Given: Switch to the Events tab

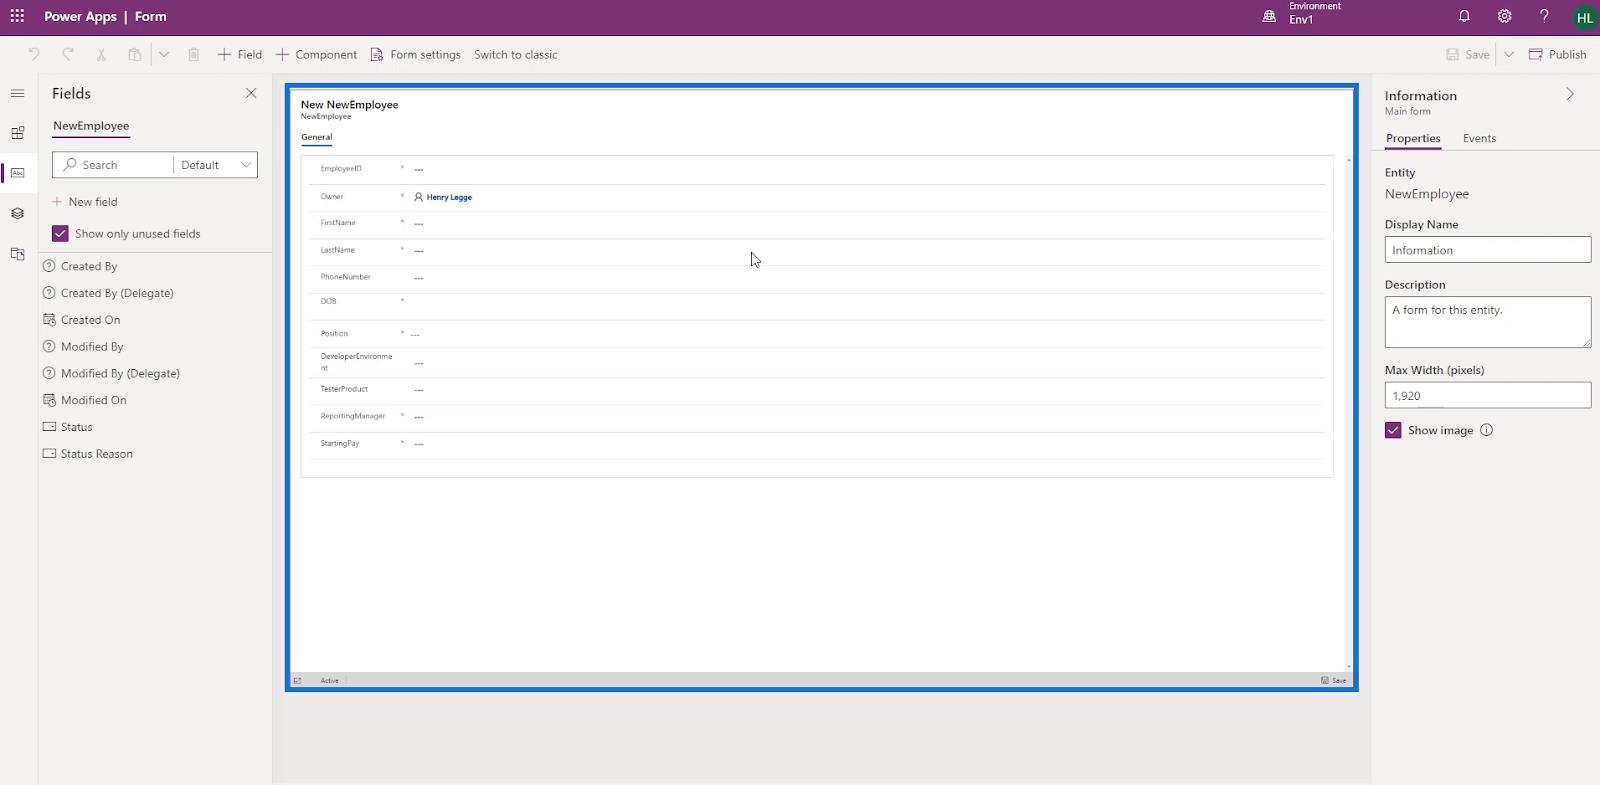Looking at the screenshot, I should tap(1479, 138).
